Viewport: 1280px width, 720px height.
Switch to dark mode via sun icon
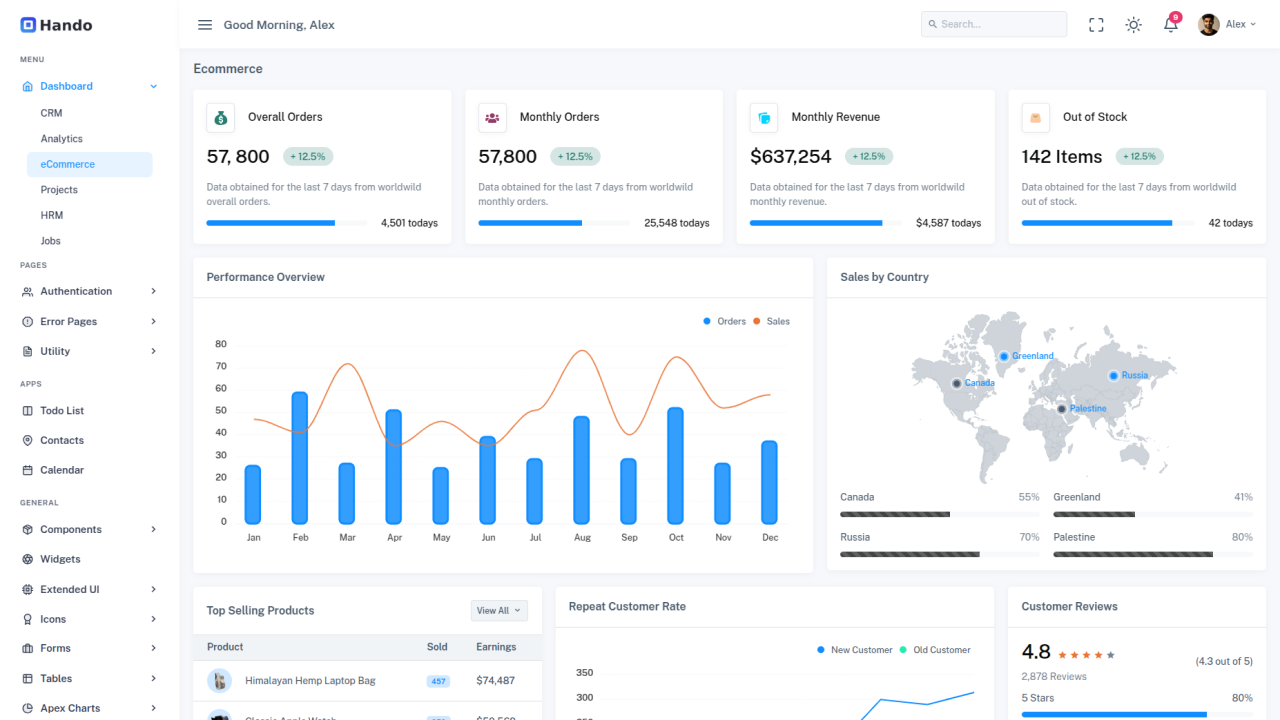point(1133,24)
